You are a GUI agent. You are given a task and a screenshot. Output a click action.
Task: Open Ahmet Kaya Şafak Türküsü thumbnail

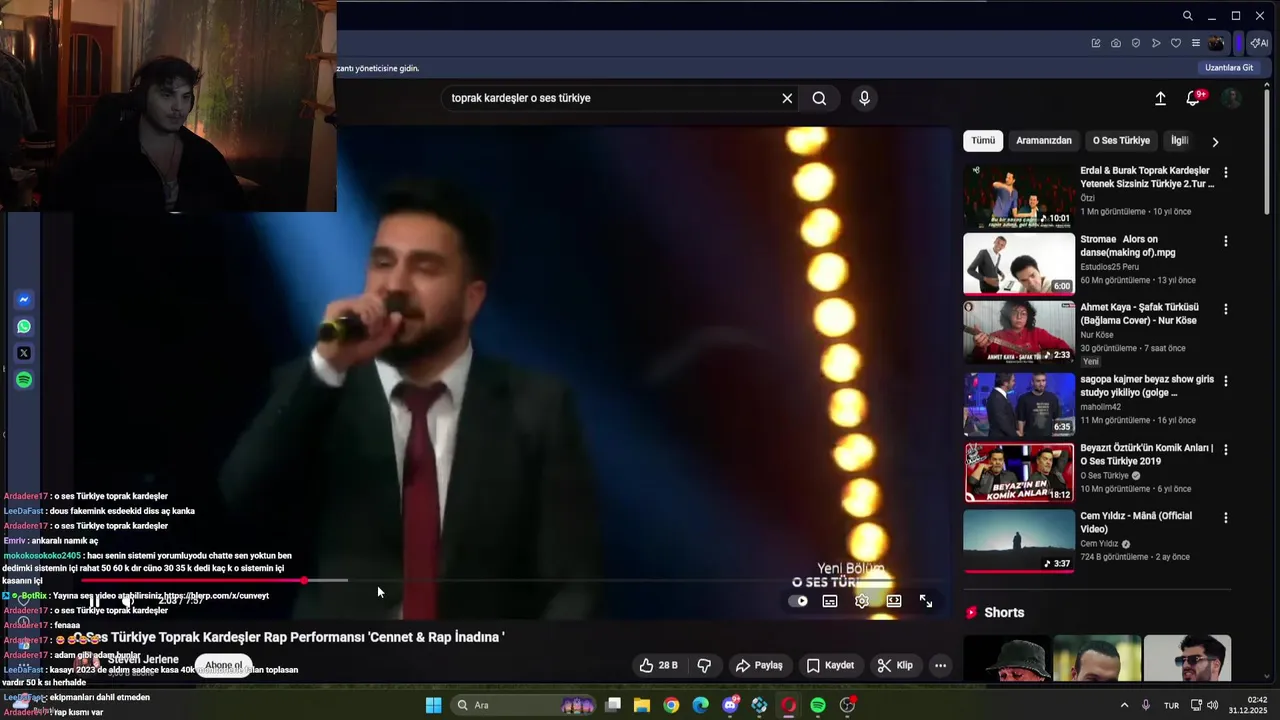(x=1019, y=332)
